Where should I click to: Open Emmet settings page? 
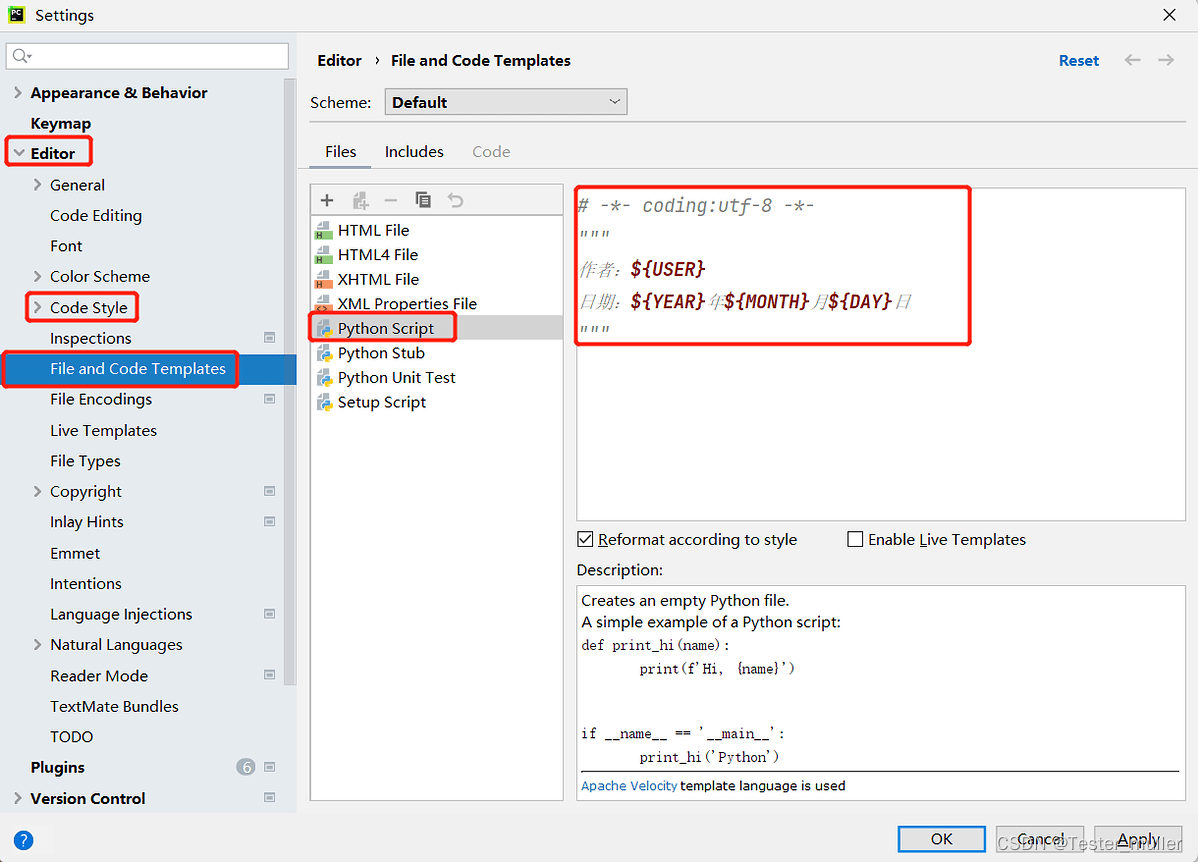point(75,553)
